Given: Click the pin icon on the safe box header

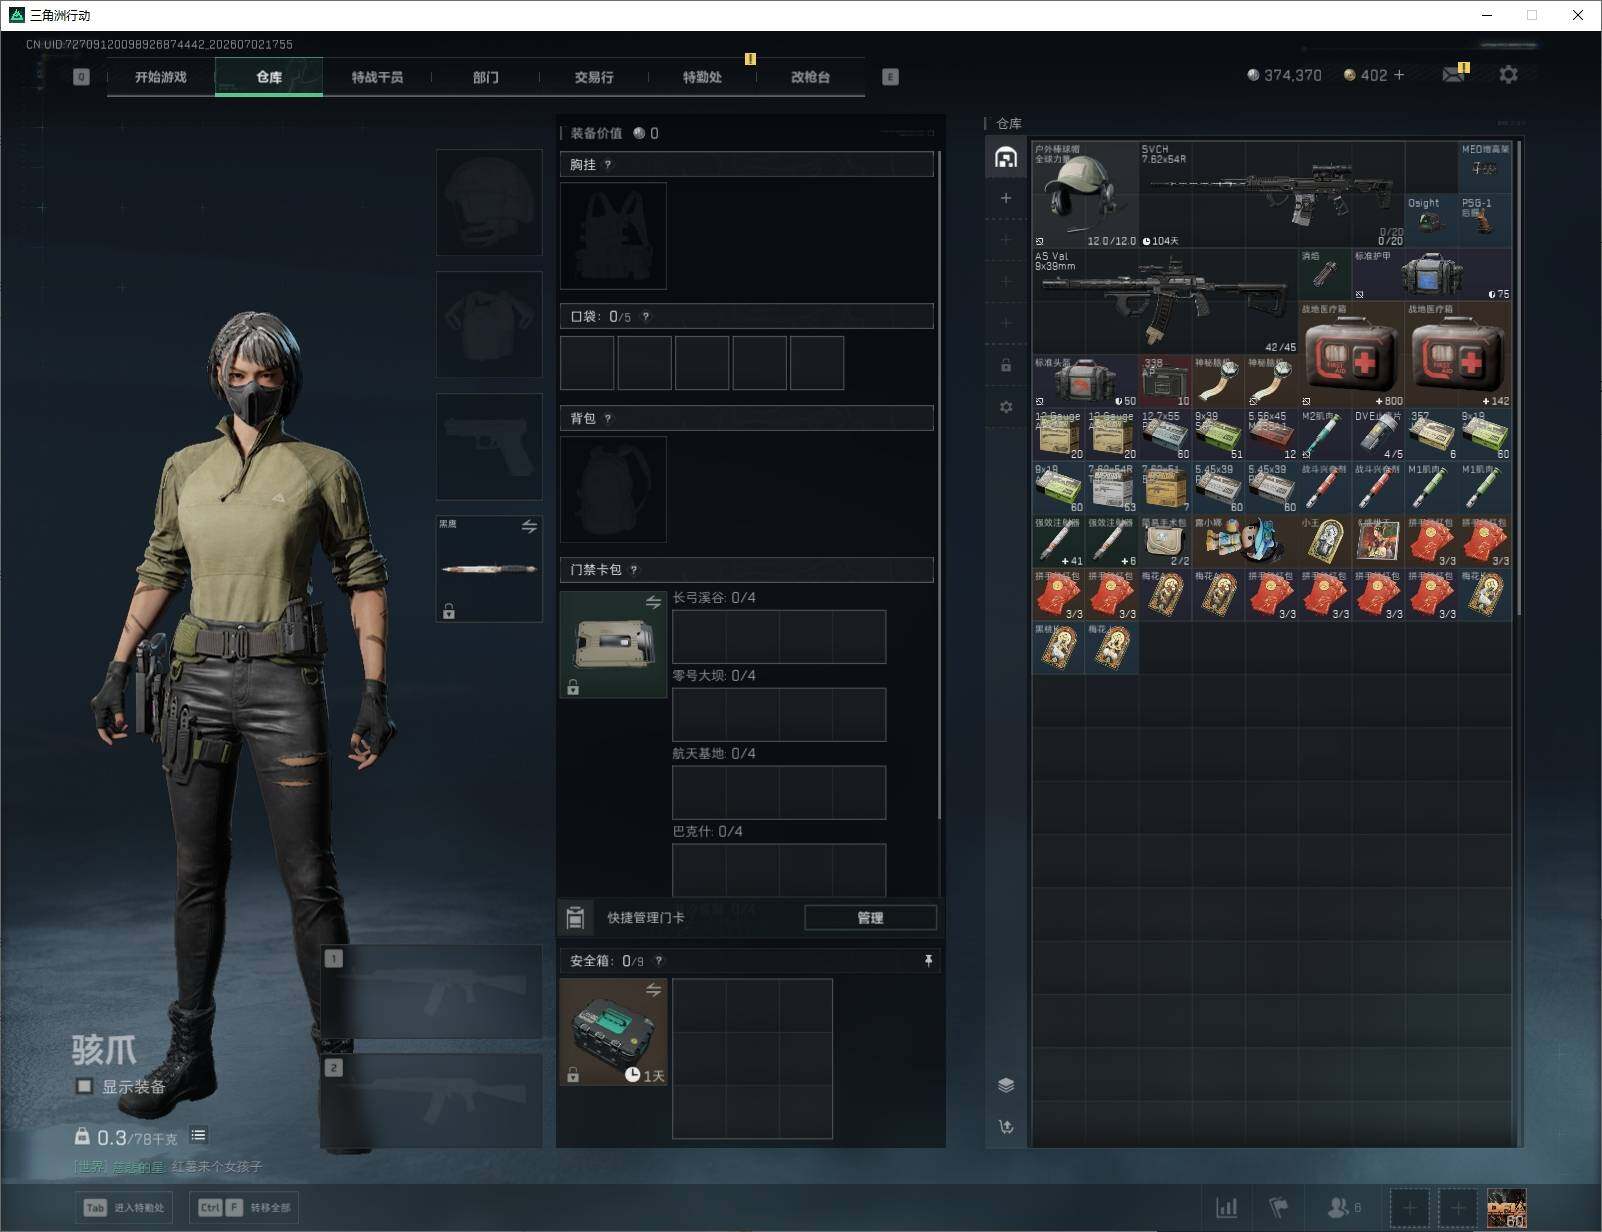Looking at the screenshot, I should [x=928, y=961].
